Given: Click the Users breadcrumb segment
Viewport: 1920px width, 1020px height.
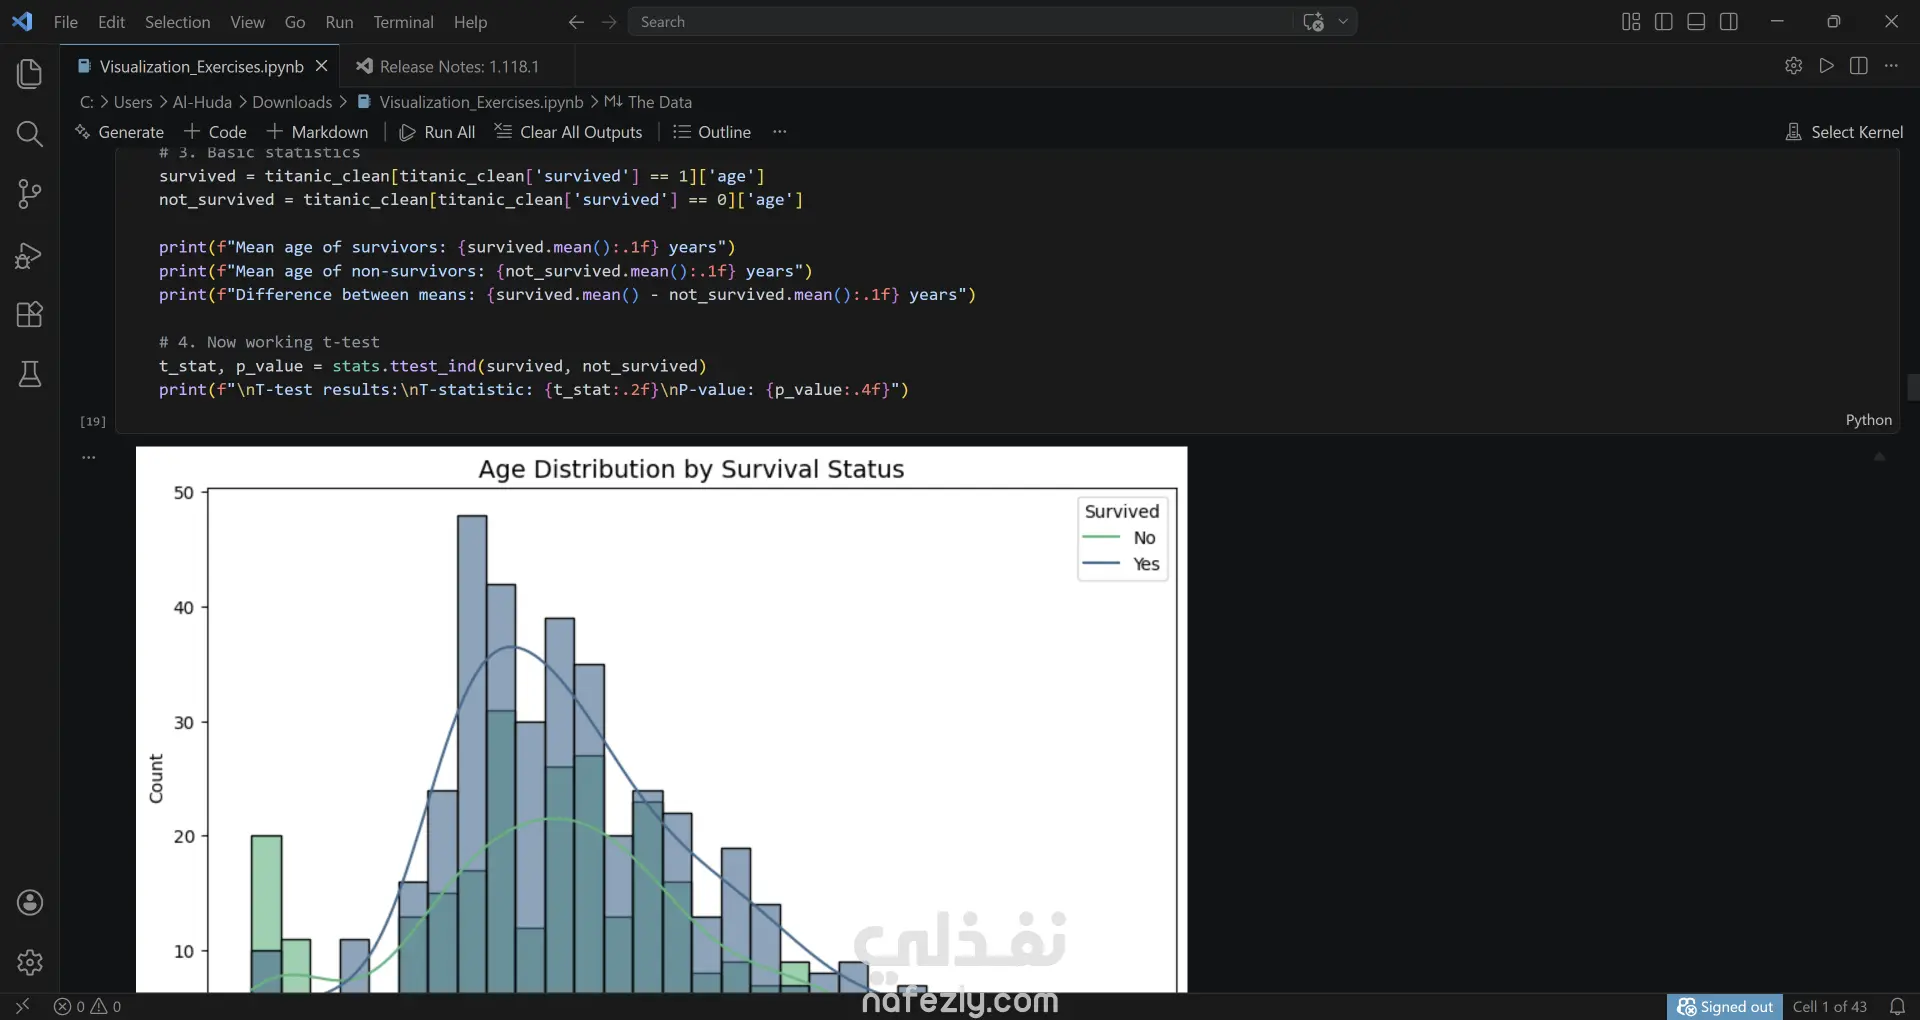Looking at the screenshot, I should [x=133, y=102].
